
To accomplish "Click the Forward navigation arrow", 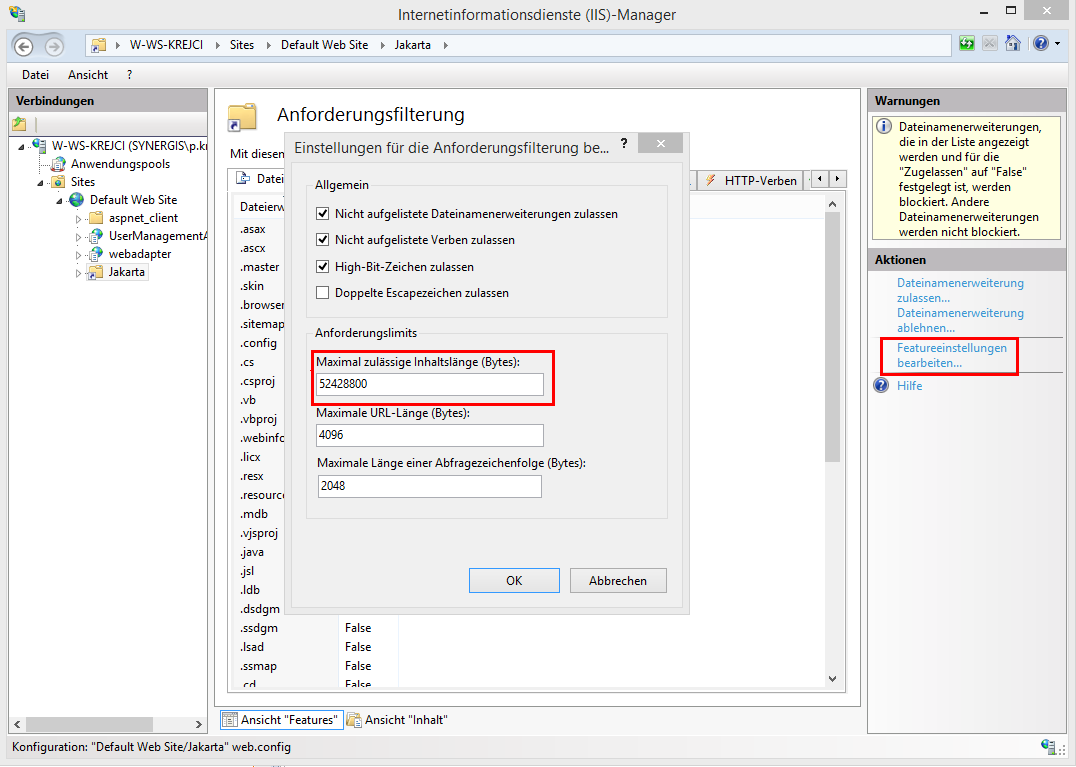I will 54,46.
